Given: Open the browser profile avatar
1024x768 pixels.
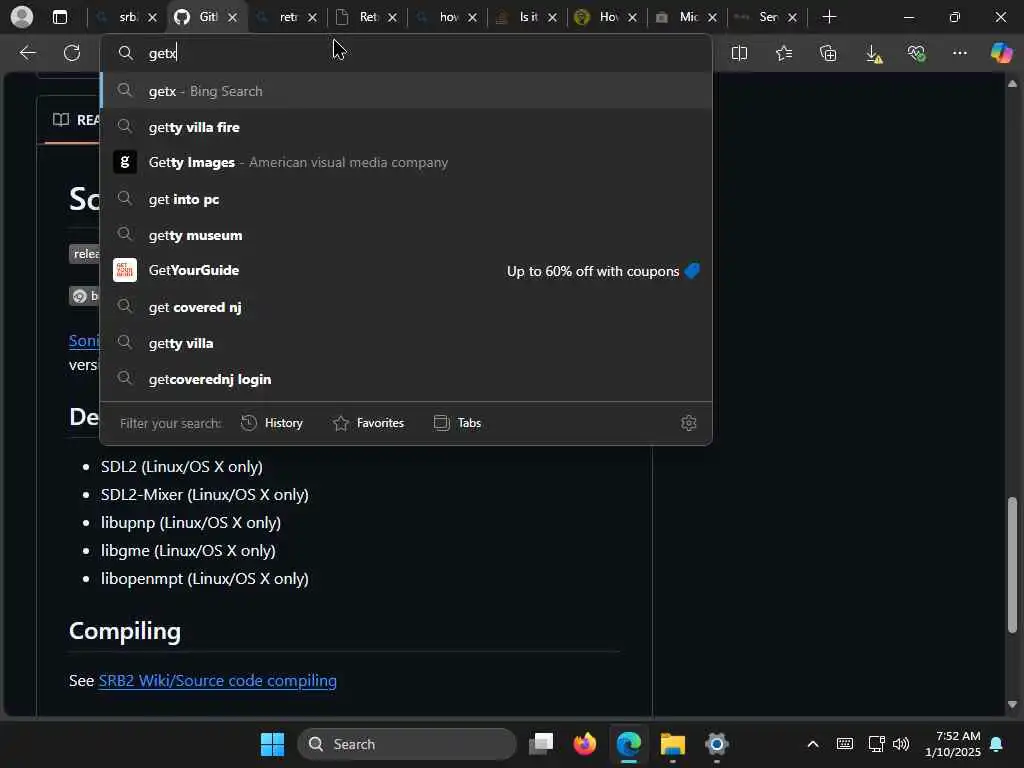Looking at the screenshot, I should click(x=22, y=17).
